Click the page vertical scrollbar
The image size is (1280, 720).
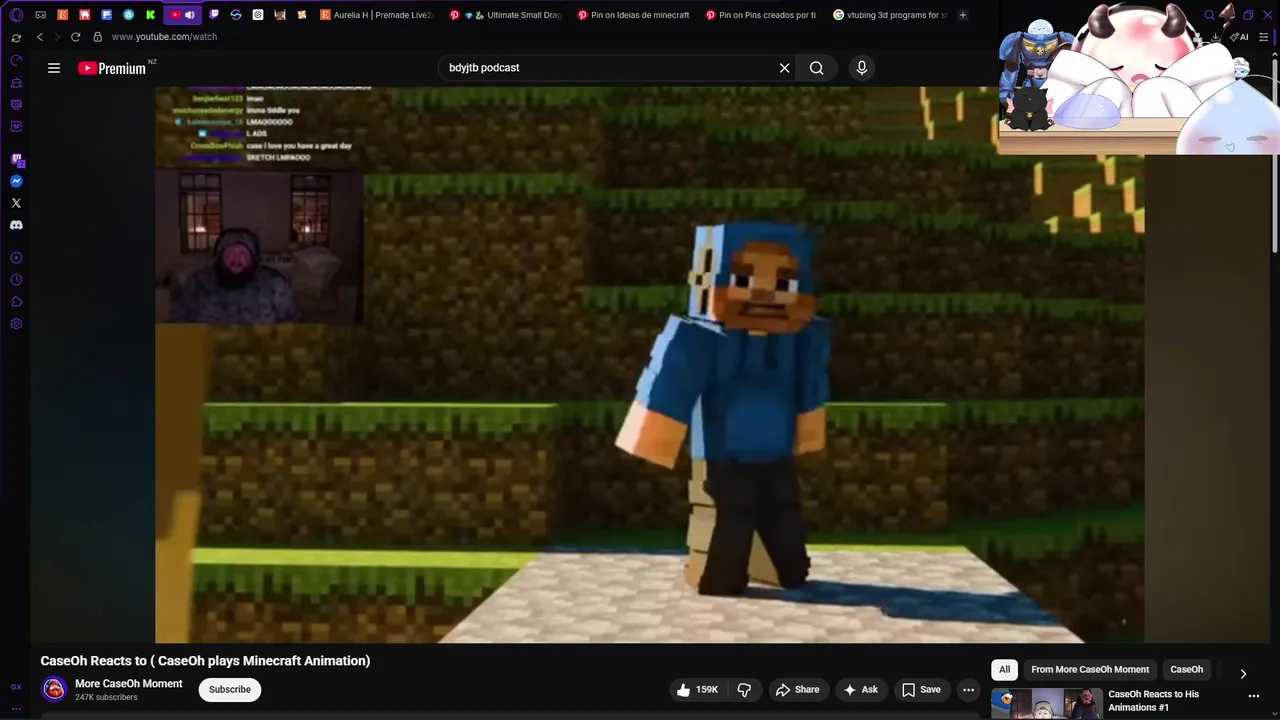1274,155
